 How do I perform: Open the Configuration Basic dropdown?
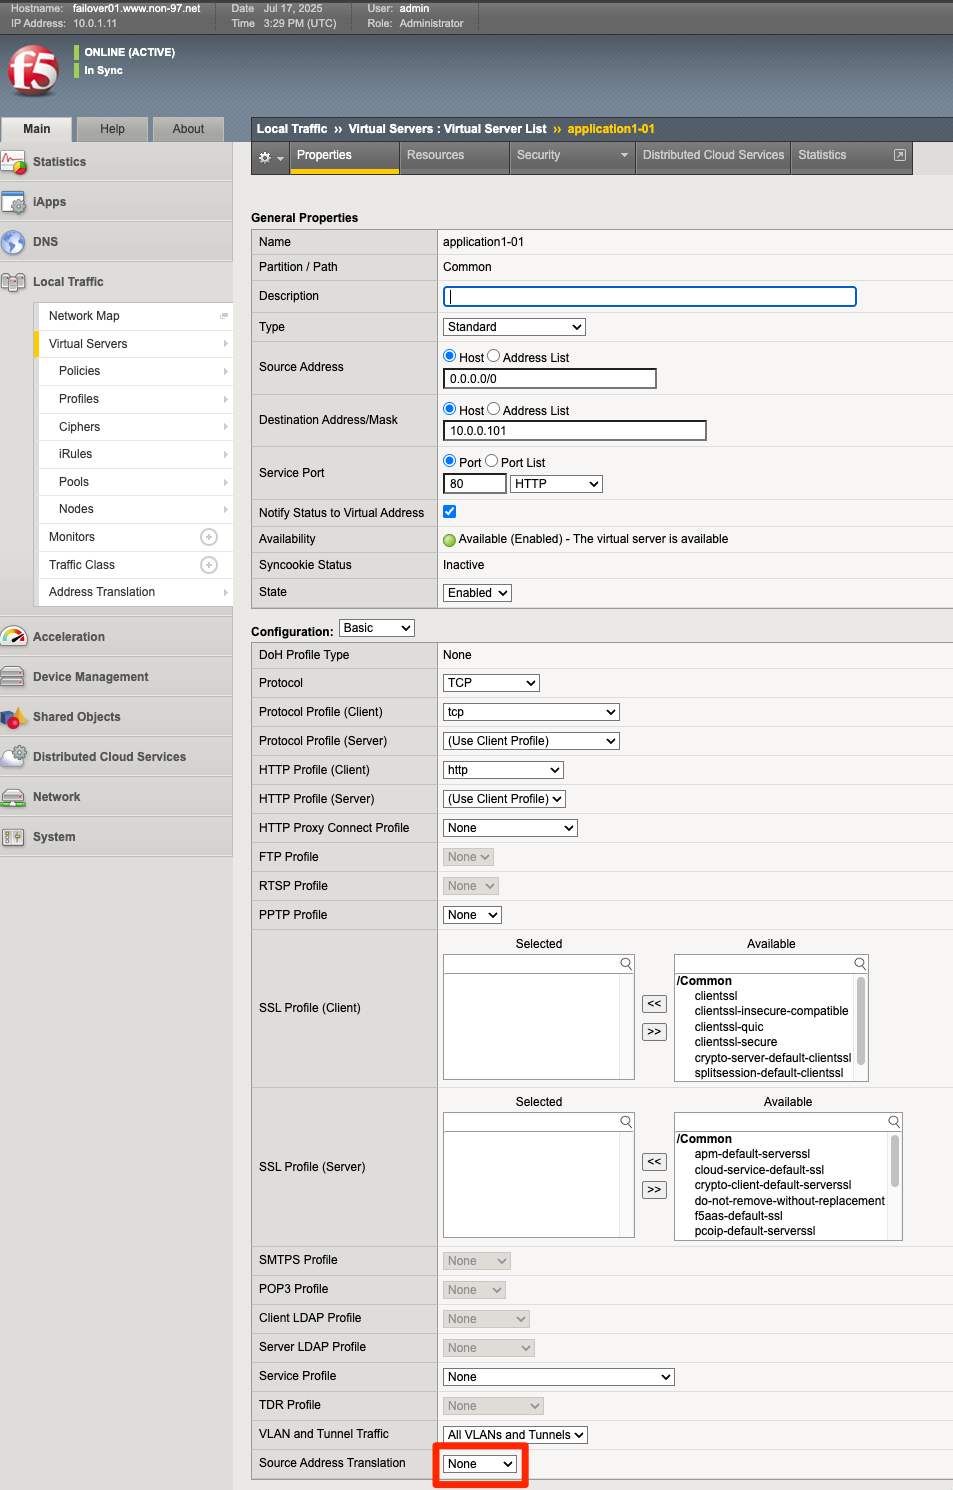(377, 628)
